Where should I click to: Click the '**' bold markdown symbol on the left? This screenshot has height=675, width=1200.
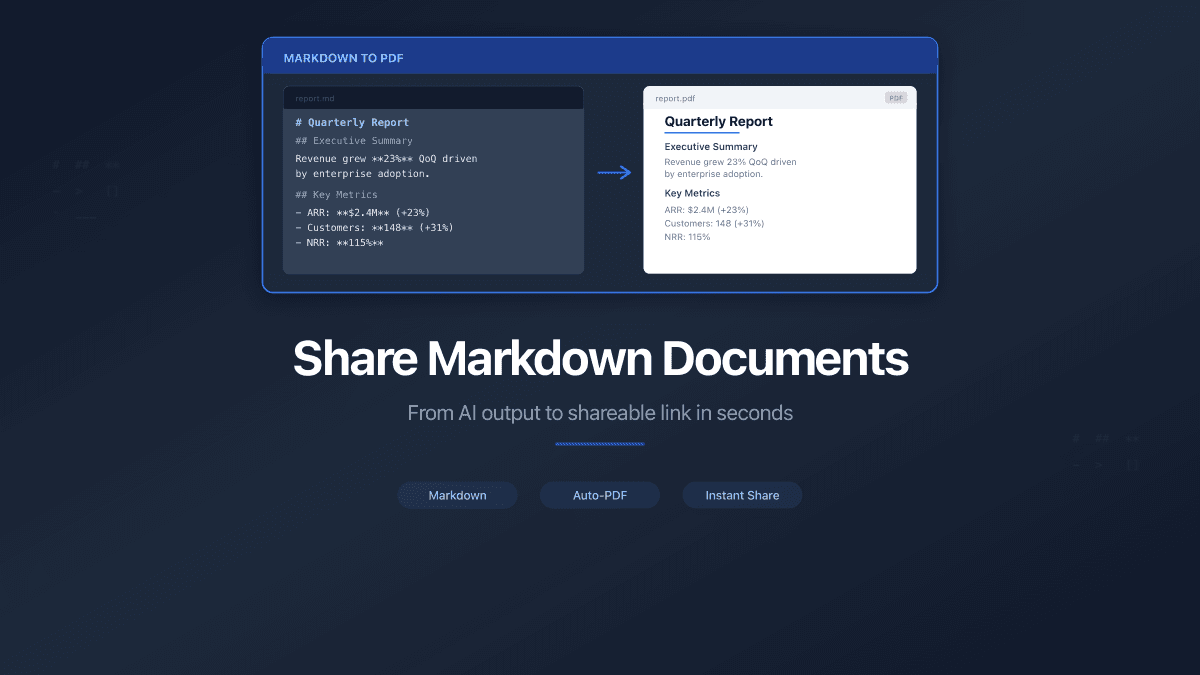112,165
